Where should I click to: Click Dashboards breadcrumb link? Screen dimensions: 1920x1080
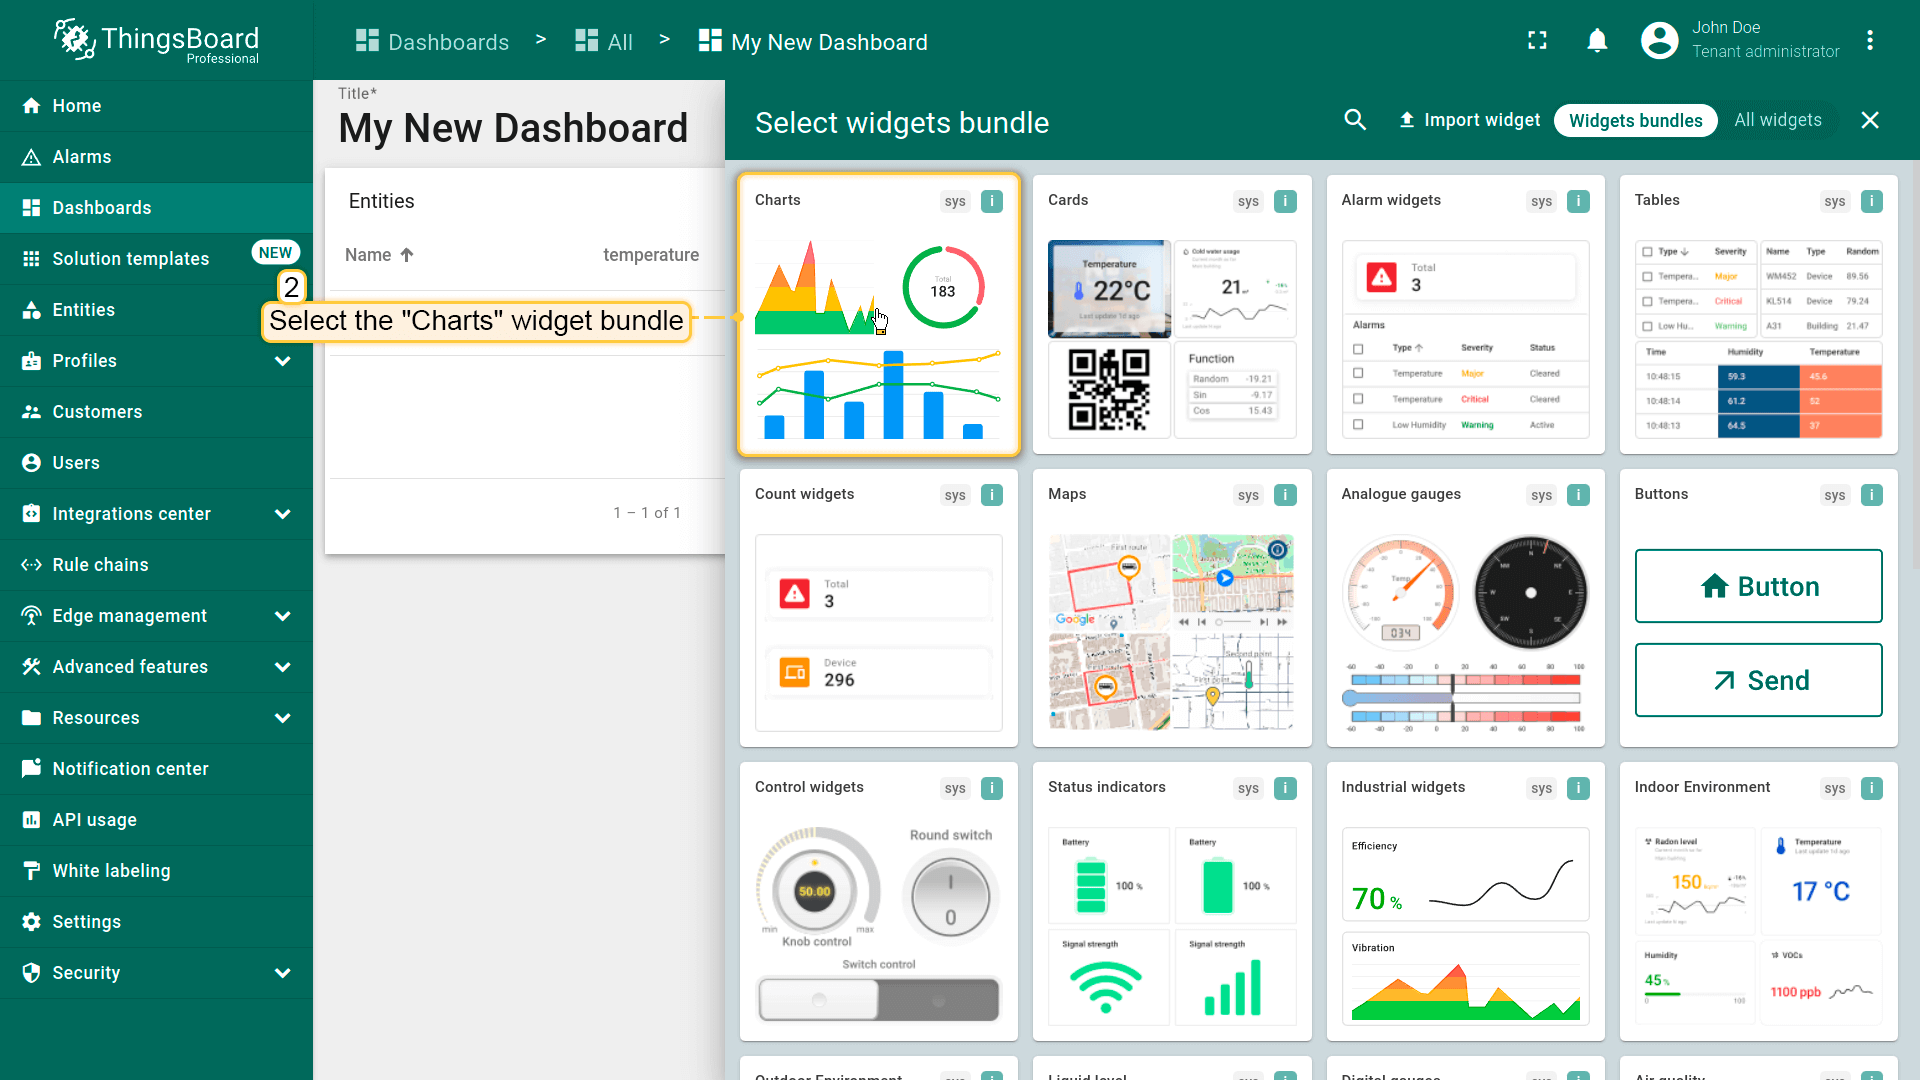point(432,42)
